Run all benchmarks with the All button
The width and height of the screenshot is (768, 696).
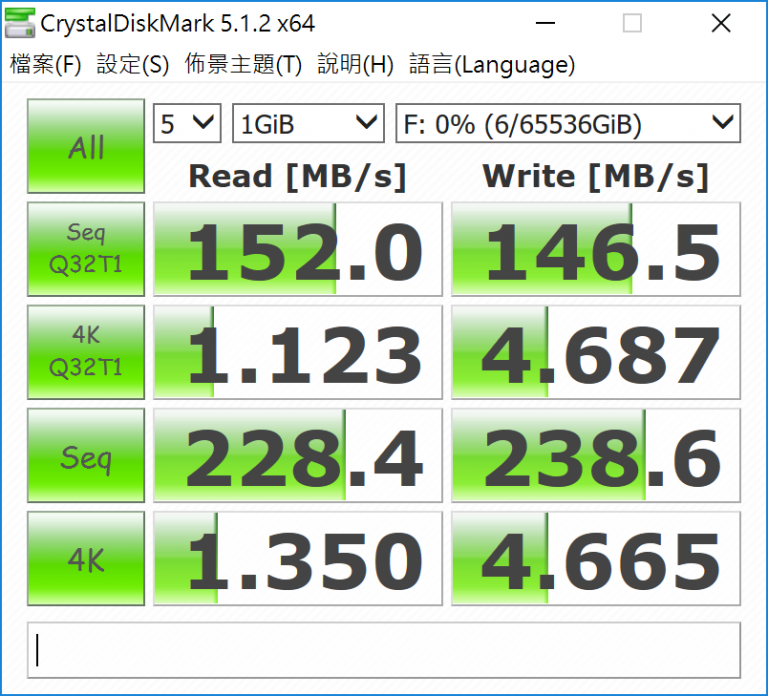coord(86,146)
